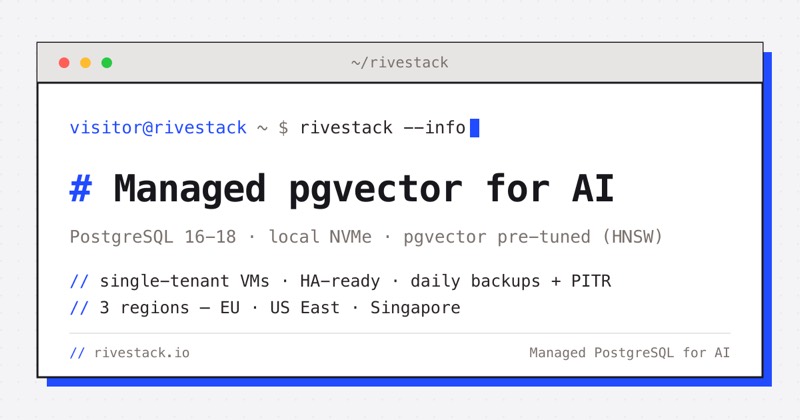Click the Managed pgvector for AI heading
Image resolution: width=800 pixels, height=420 pixels.
pyautogui.click(x=363, y=190)
